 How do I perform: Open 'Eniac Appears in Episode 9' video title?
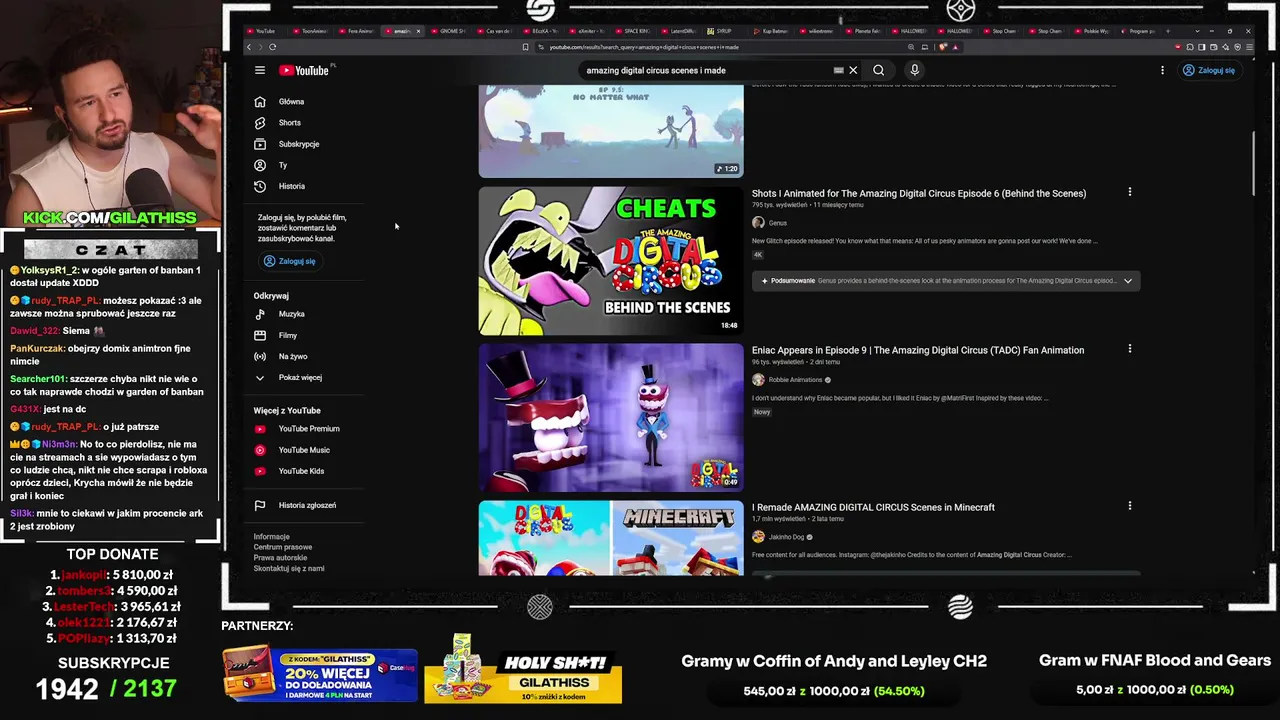(918, 350)
